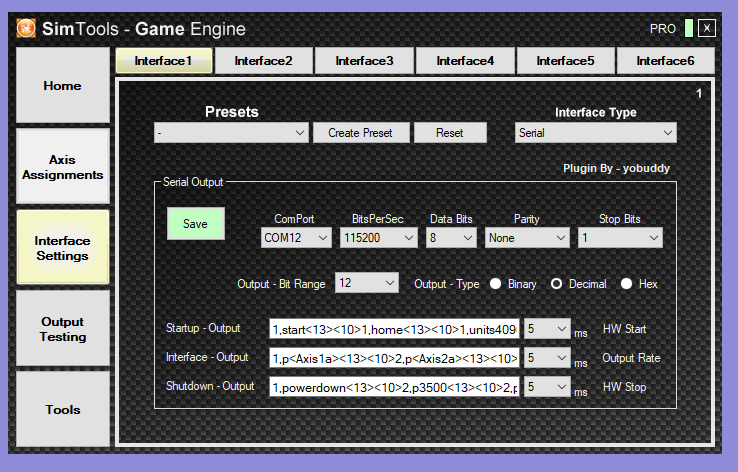Screen dimensions: 738x472
Task: Open the Parity dropdown showing None
Action: coord(527,238)
